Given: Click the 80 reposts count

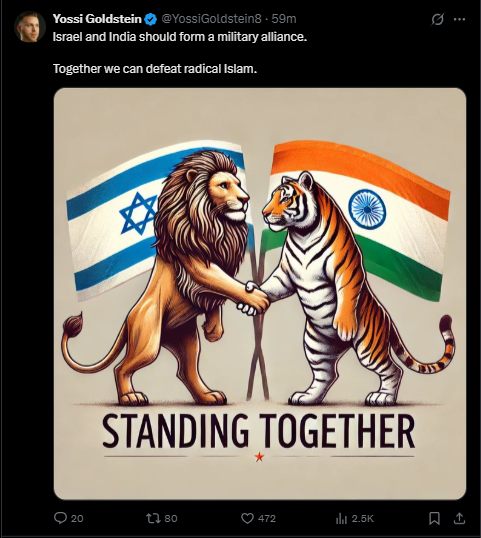Looking at the screenshot, I should 171,518.
